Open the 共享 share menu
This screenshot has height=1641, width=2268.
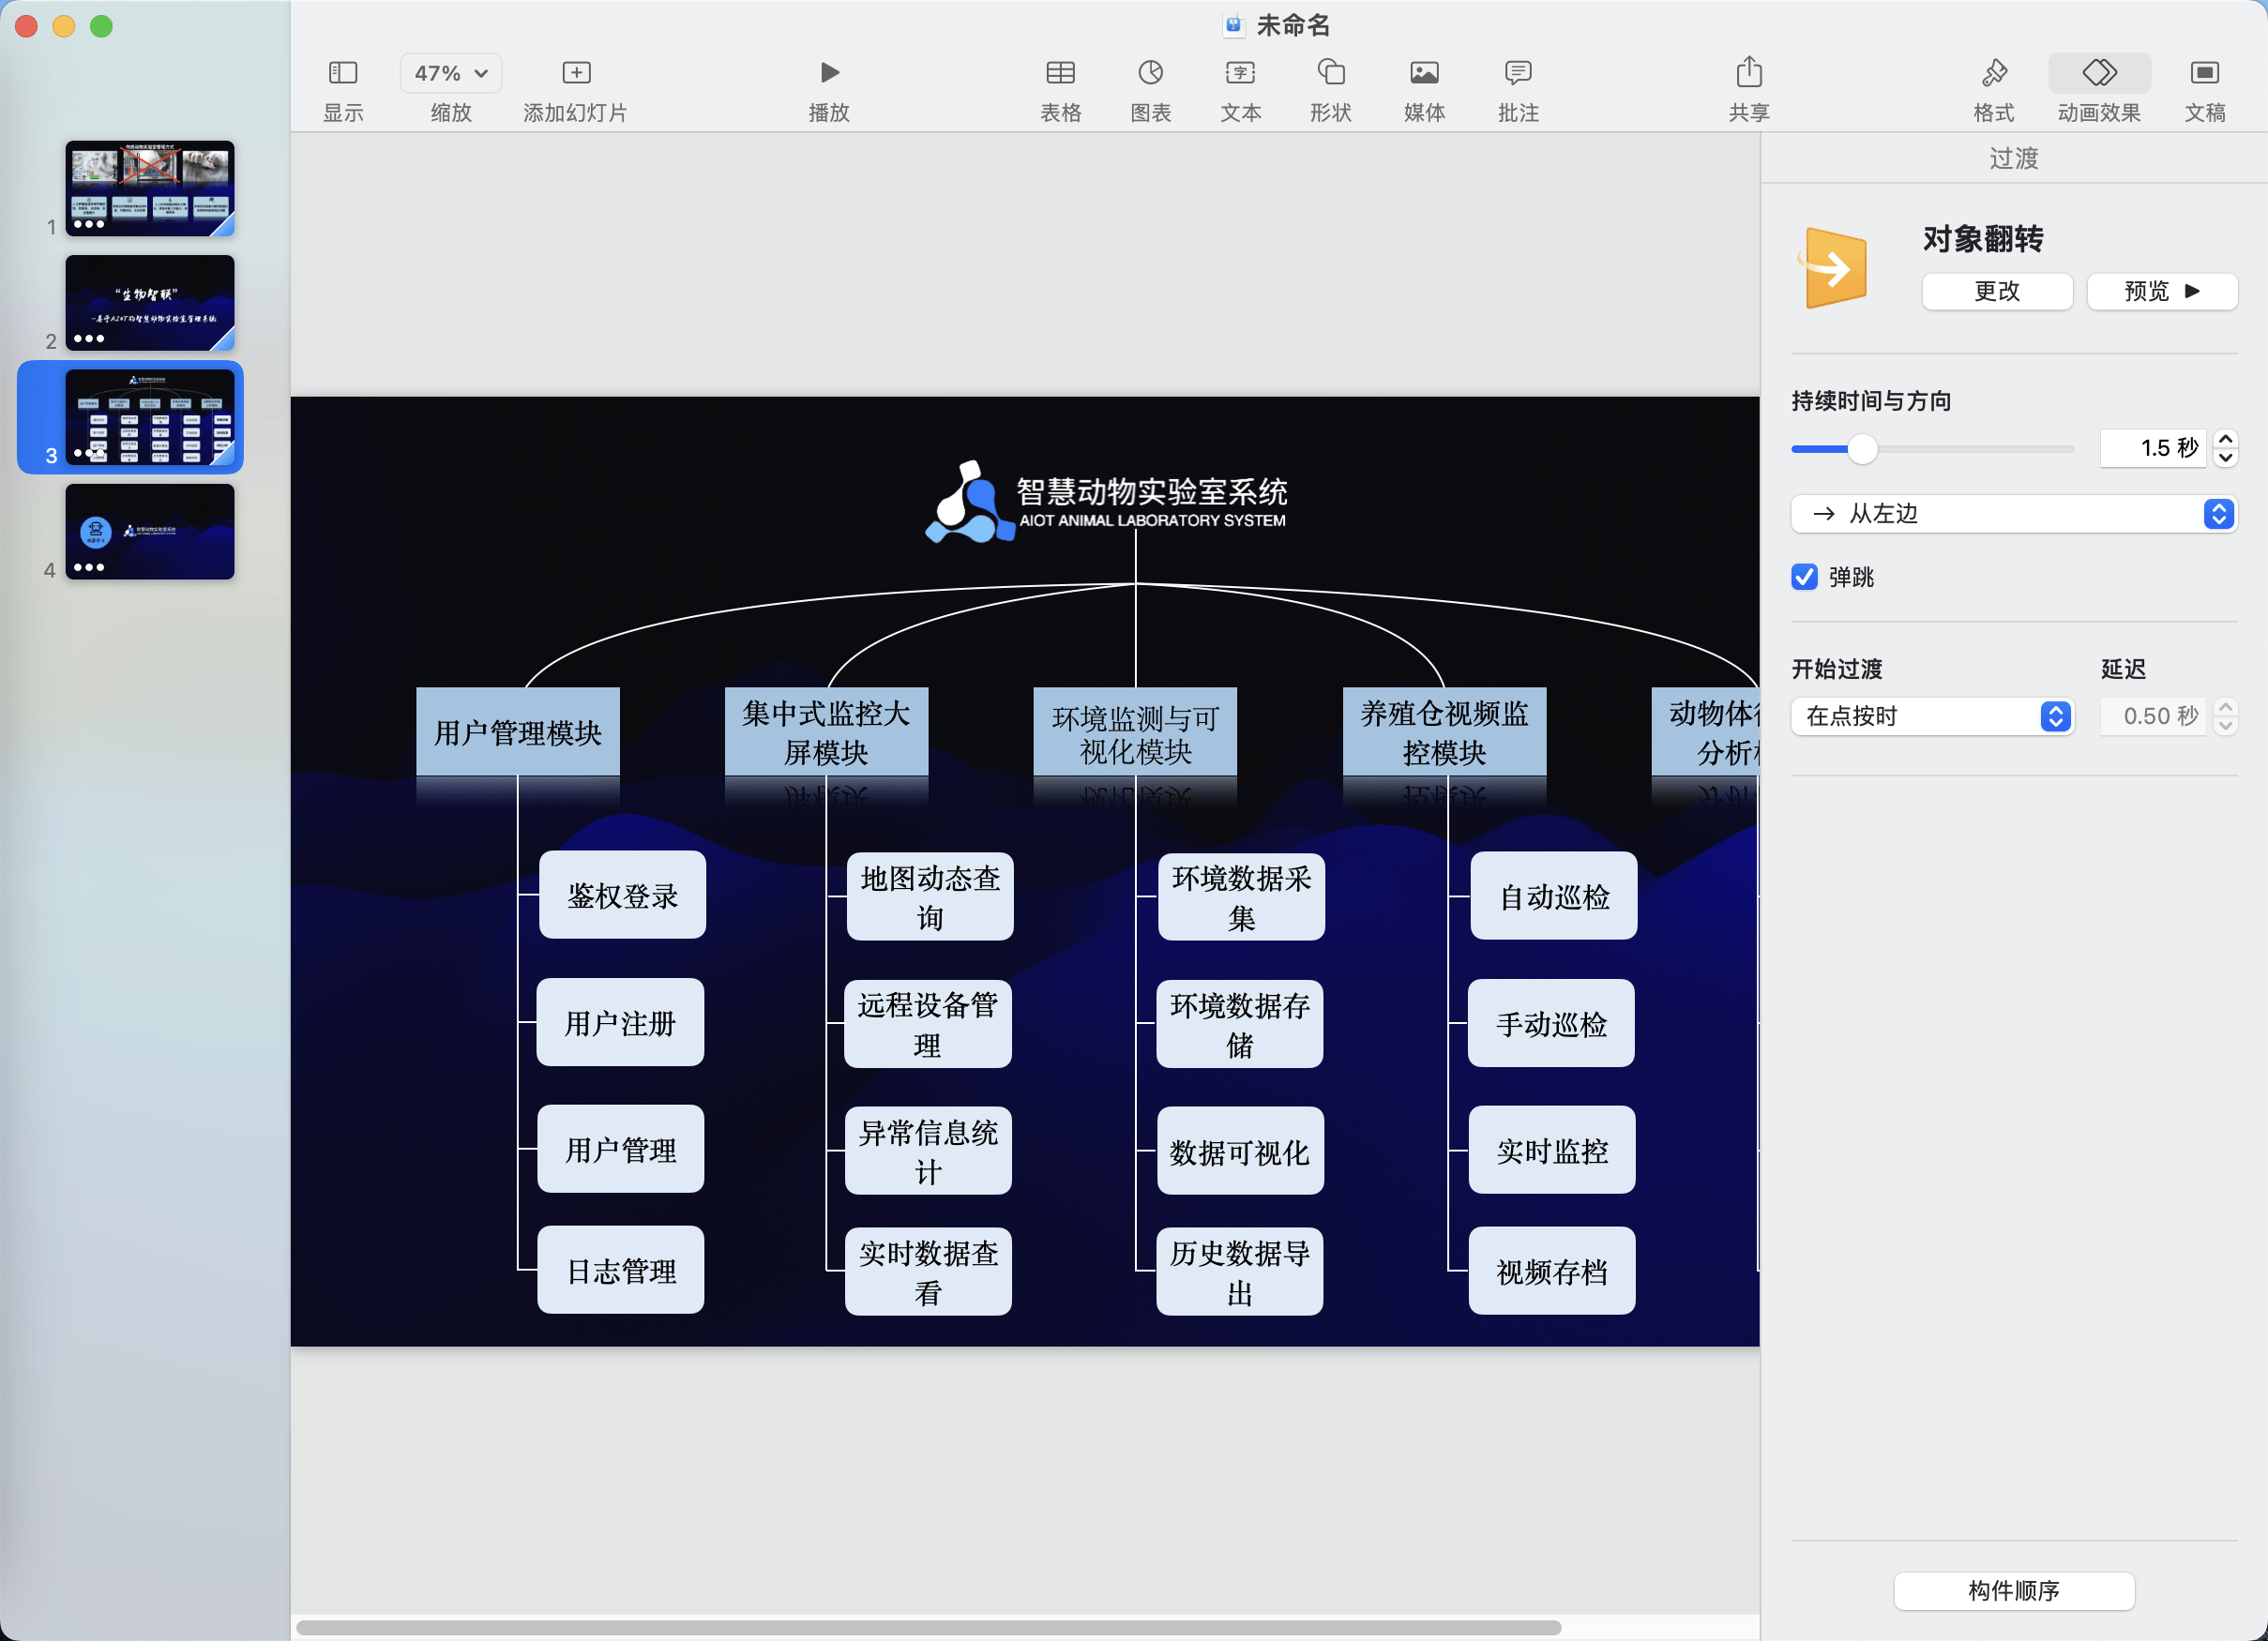point(1748,73)
